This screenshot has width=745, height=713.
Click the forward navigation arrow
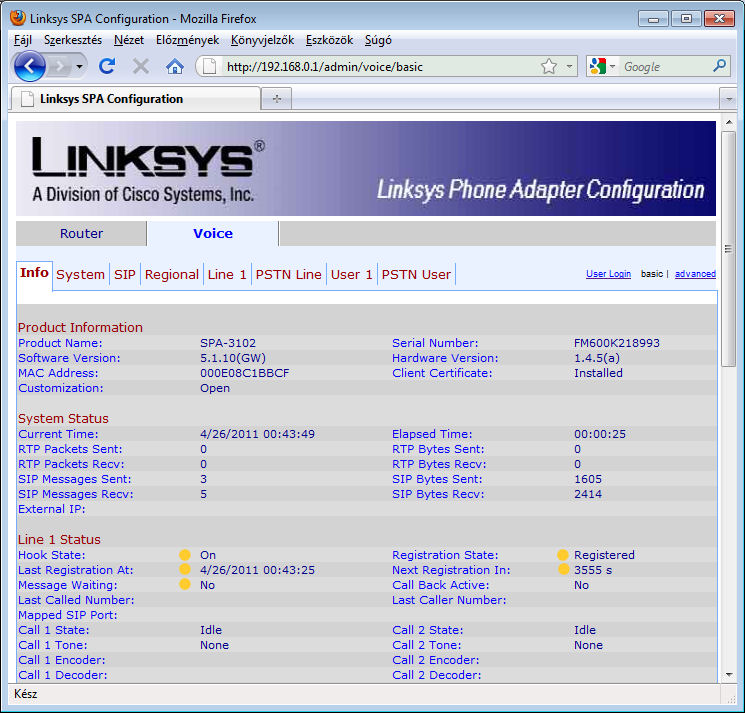point(60,67)
